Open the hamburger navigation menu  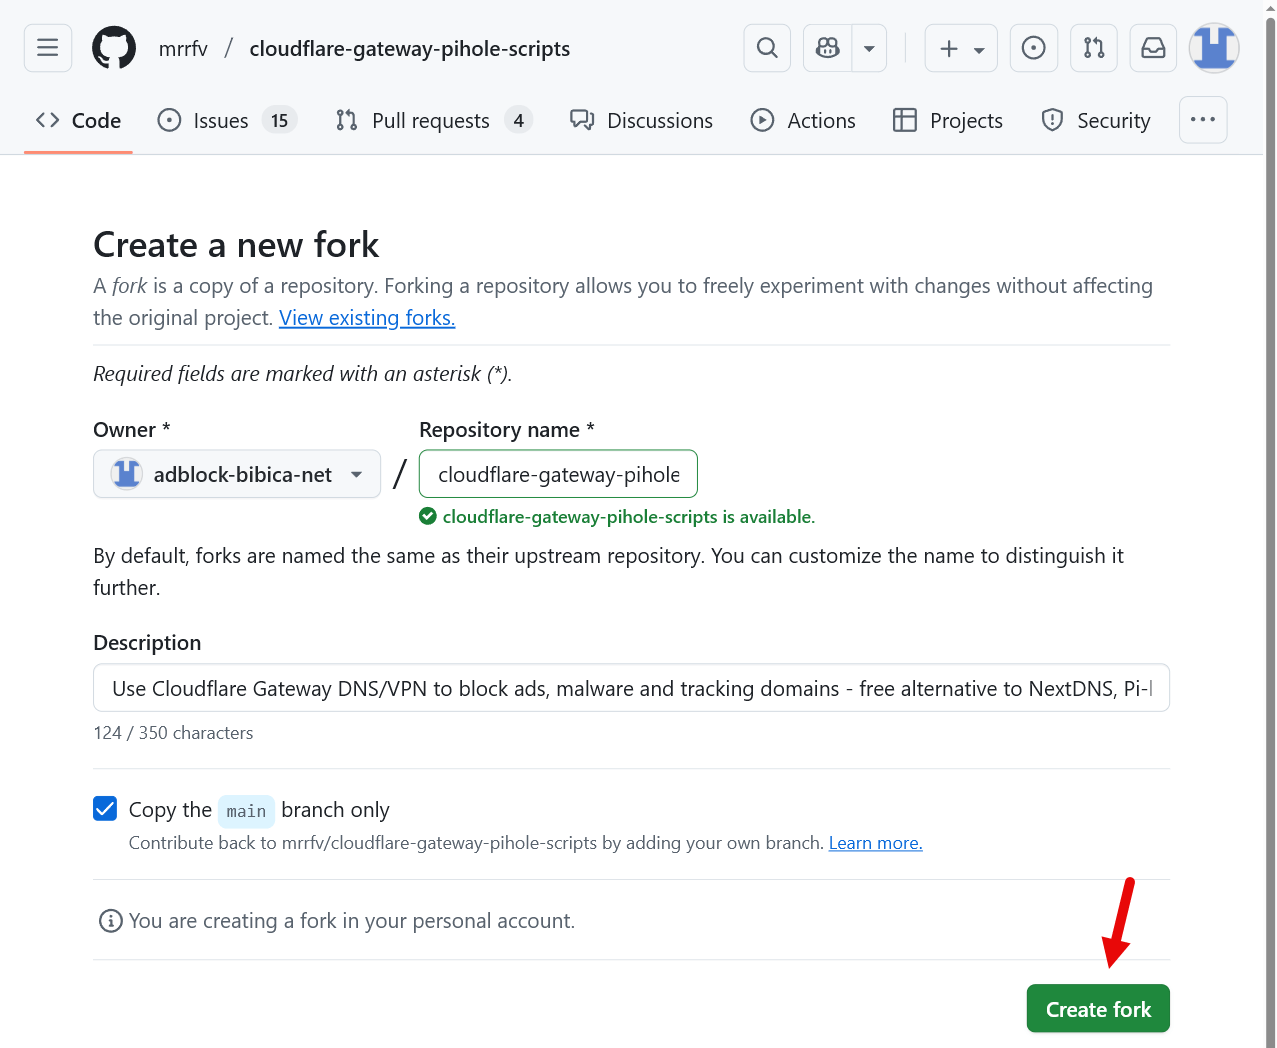point(48,48)
